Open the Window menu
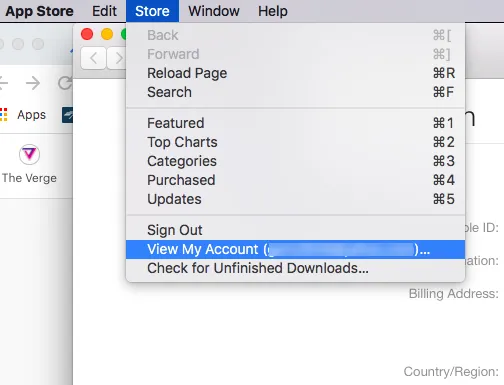Image resolution: width=504 pixels, height=385 pixels. (x=214, y=11)
